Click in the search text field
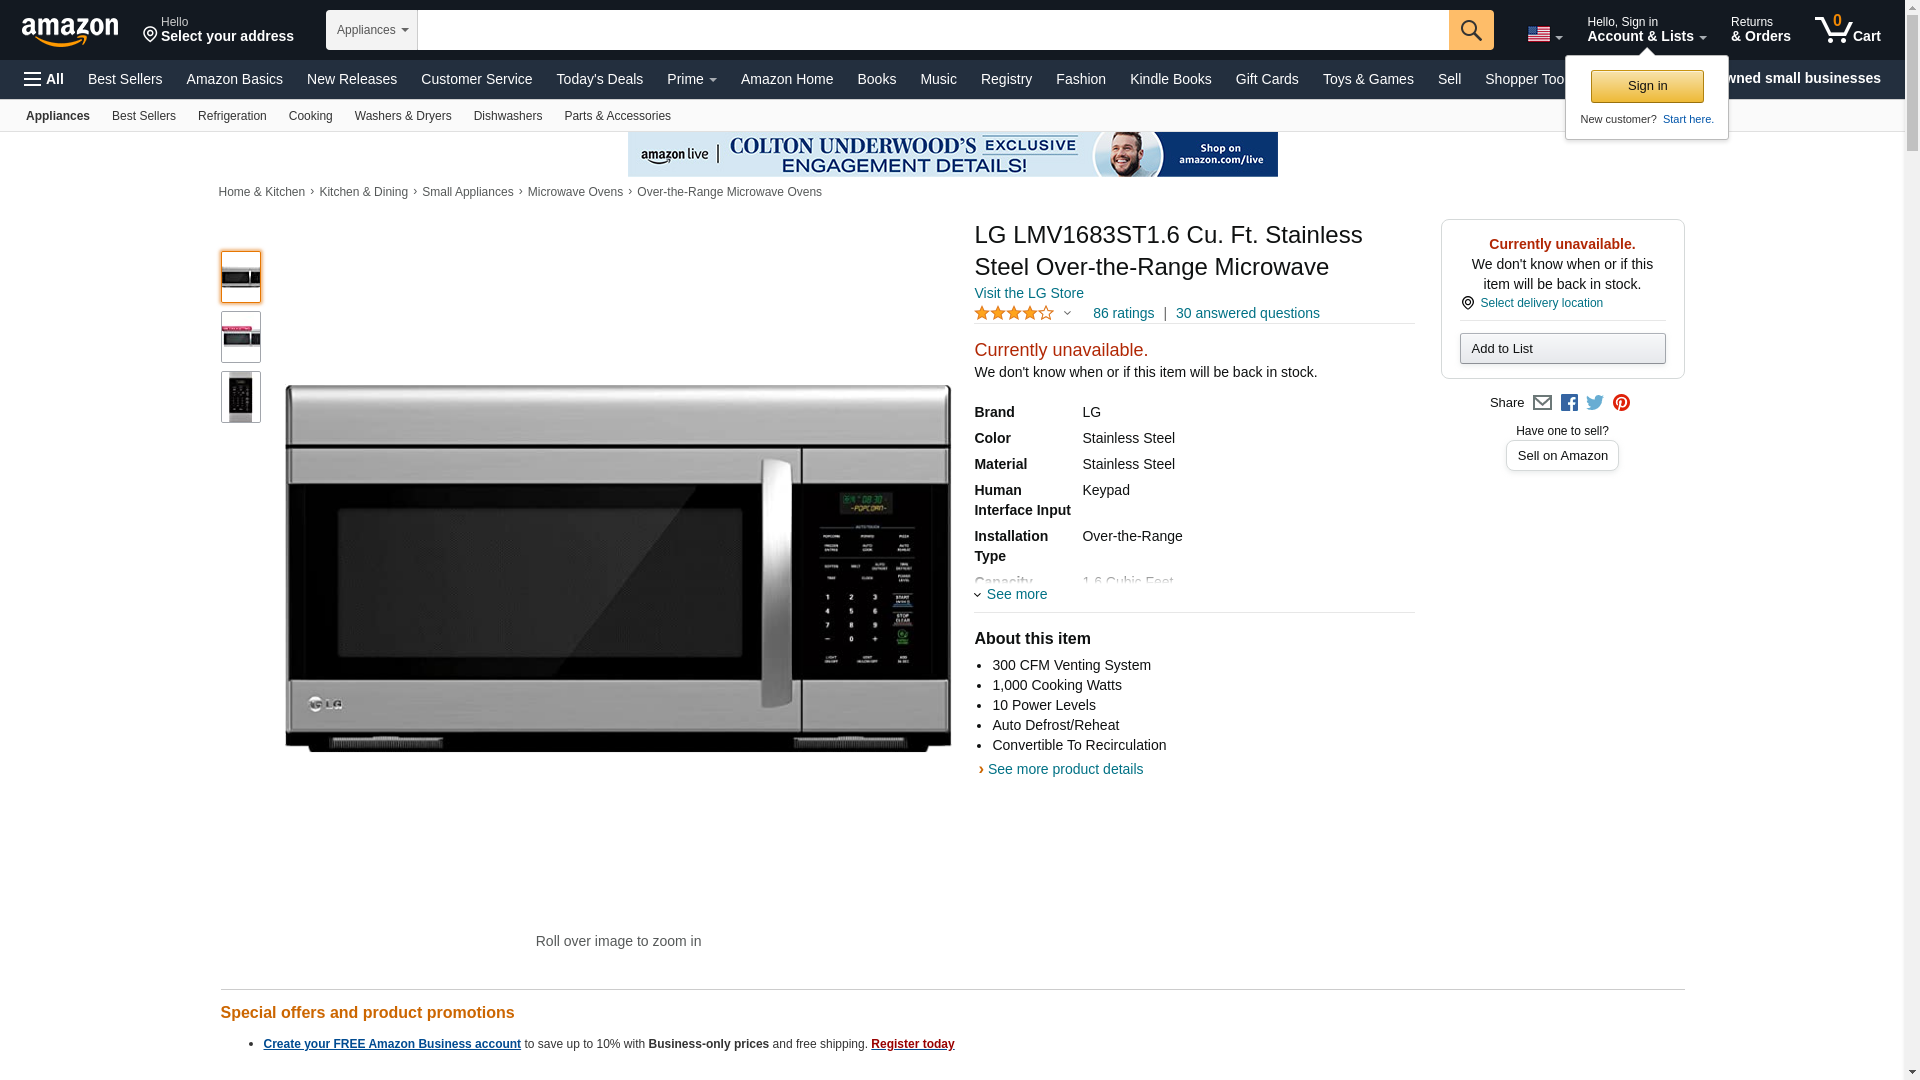The height and width of the screenshot is (1080, 1920). 932,30
